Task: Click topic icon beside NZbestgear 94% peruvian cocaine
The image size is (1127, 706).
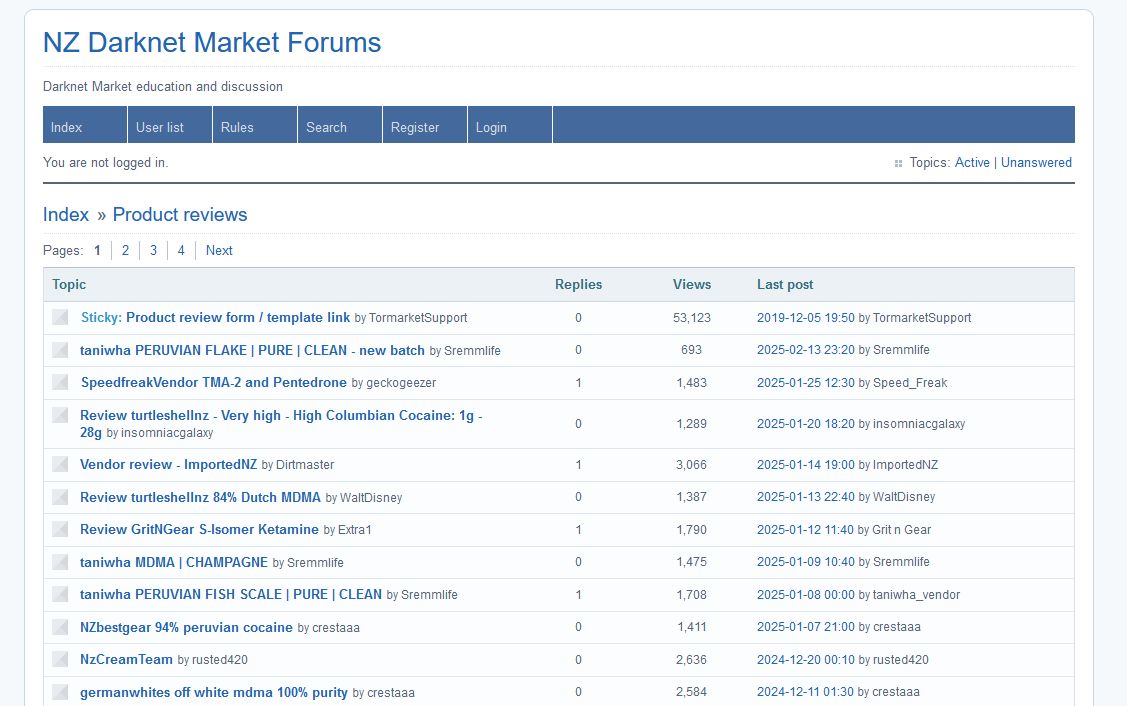Action: pos(60,627)
